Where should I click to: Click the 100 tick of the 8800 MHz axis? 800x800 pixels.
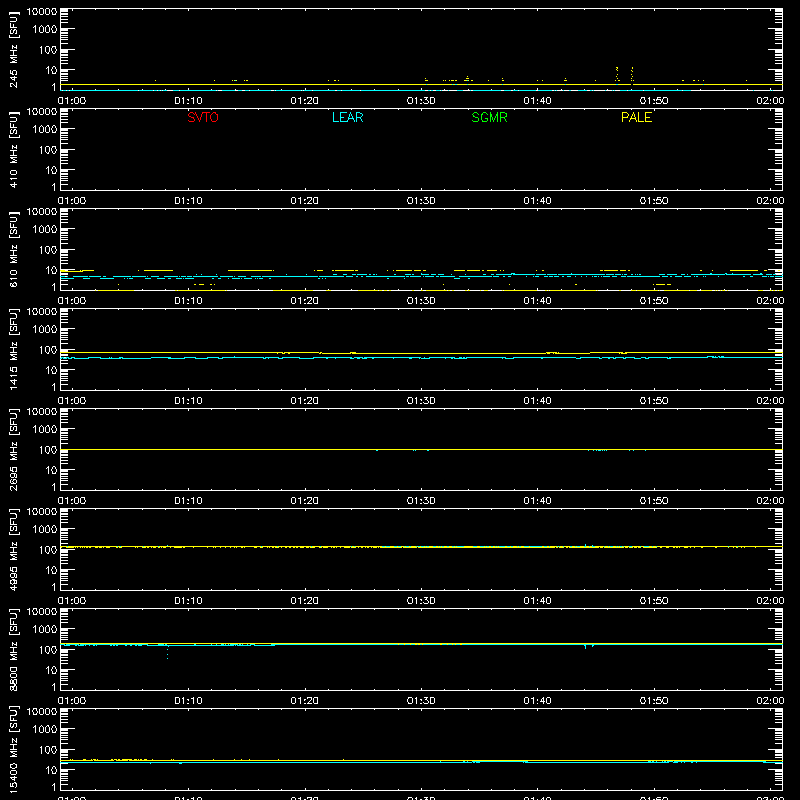coord(48,650)
